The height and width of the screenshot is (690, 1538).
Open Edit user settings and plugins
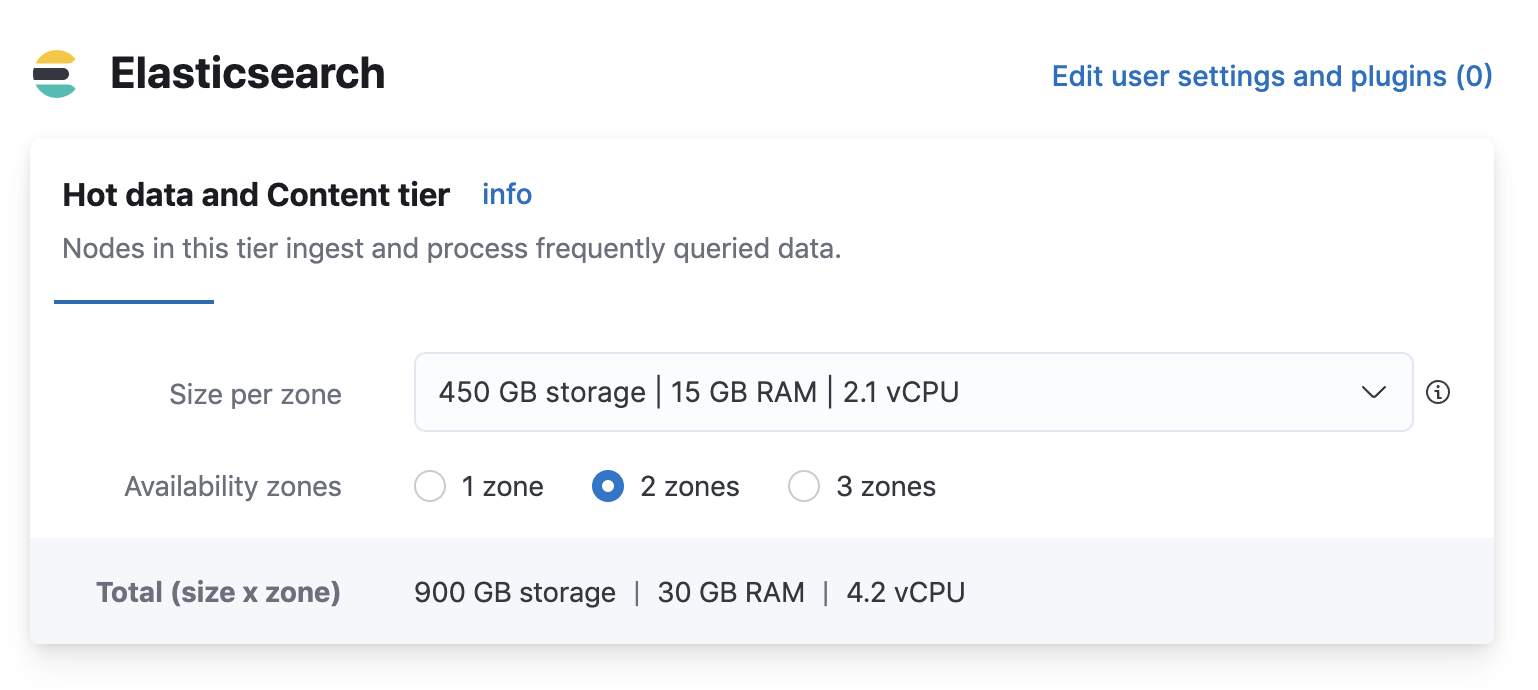[1271, 76]
